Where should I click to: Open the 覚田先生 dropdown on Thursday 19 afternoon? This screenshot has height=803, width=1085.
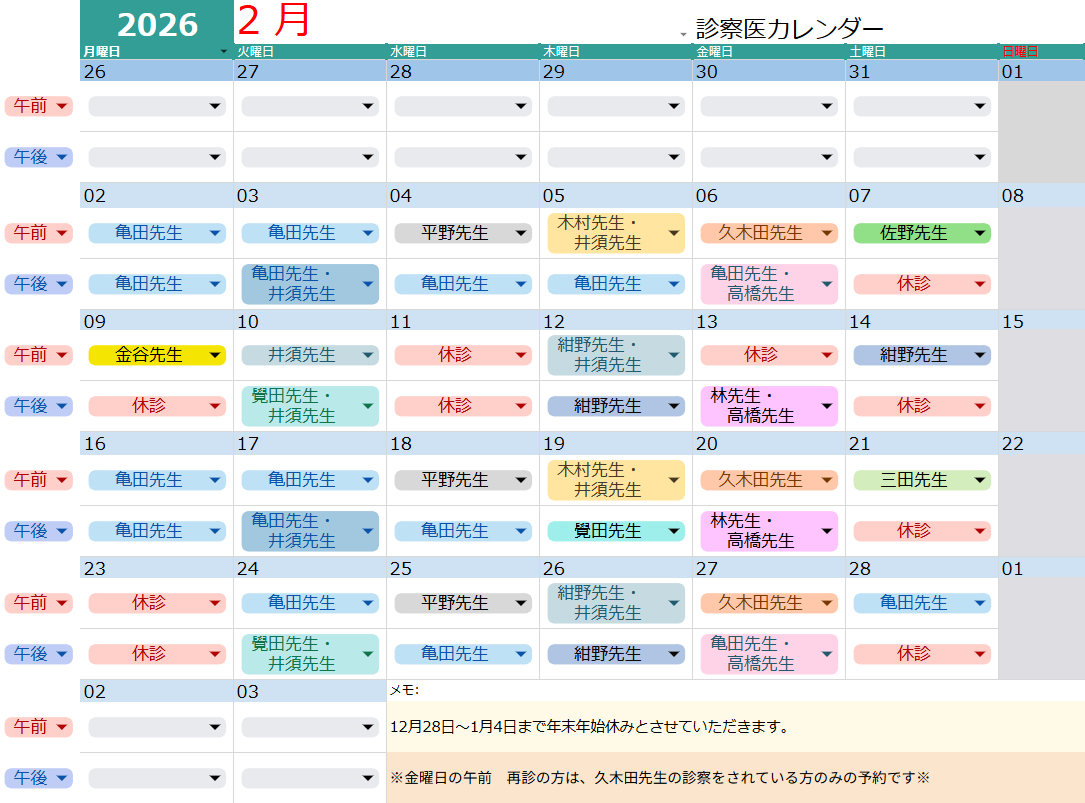click(x=673, y=531)
